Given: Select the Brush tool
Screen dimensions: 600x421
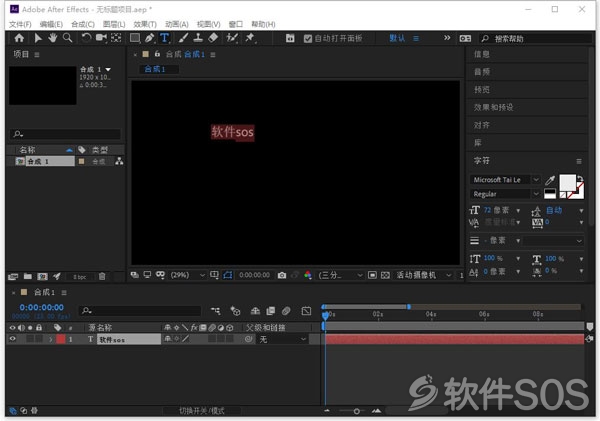Looking at the screenshot, I should click(183, 38).
